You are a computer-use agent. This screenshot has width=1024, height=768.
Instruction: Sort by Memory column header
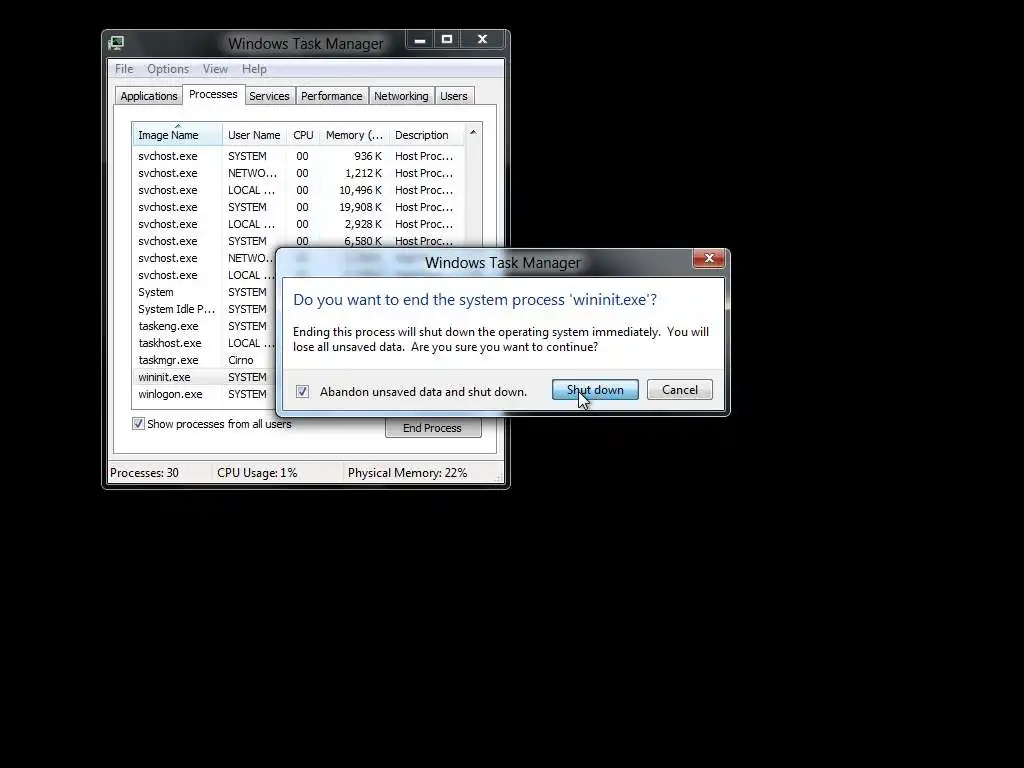[x=354, y=135]
